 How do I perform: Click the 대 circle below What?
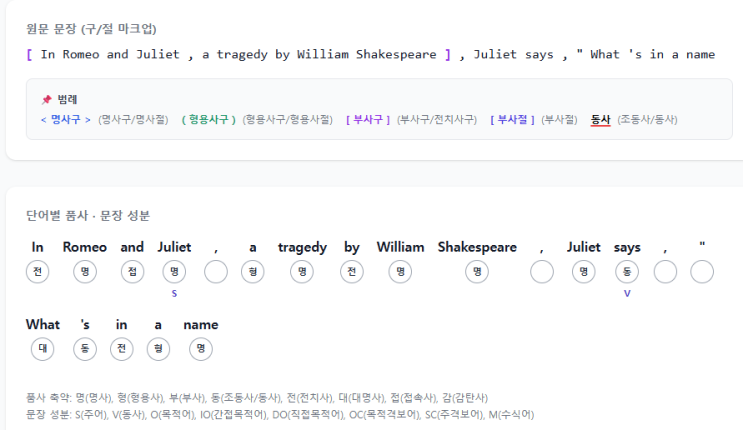click(43, 349)
